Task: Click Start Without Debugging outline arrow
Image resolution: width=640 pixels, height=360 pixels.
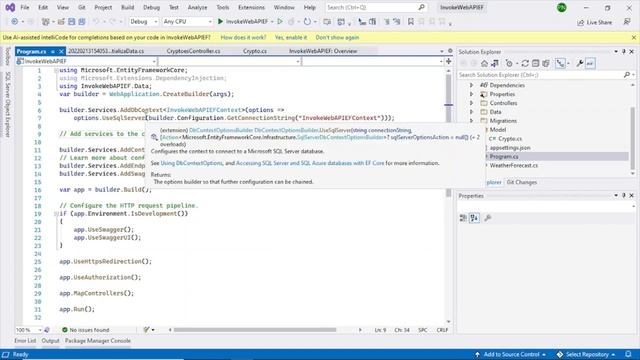Action: click(x=280, y=21)
